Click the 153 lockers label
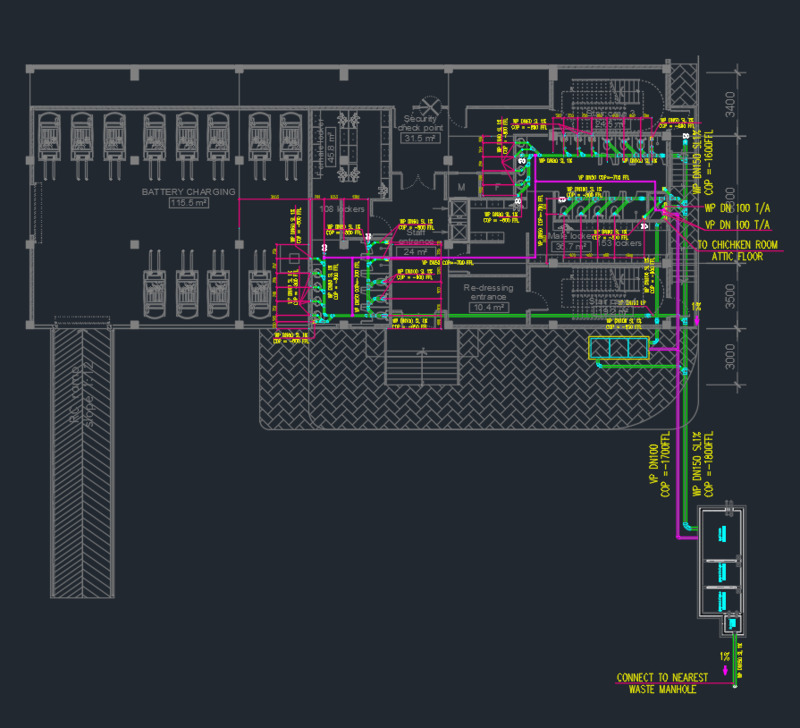 click(x=619, y=243)
